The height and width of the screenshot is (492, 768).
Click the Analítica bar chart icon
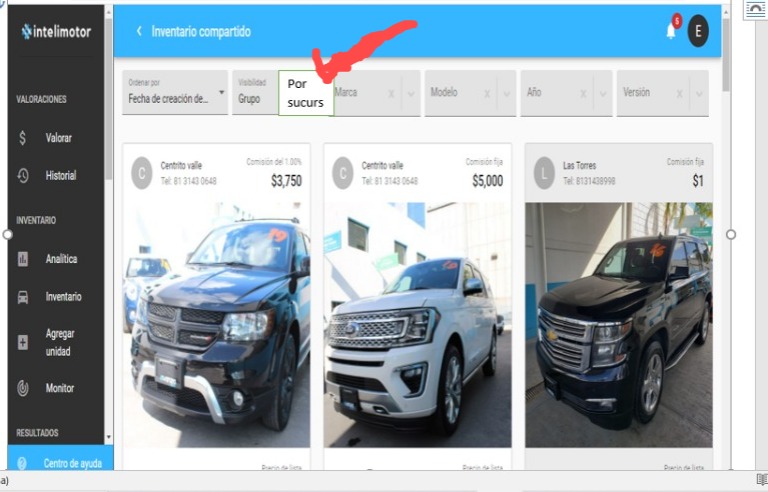(x=23, y=259)
